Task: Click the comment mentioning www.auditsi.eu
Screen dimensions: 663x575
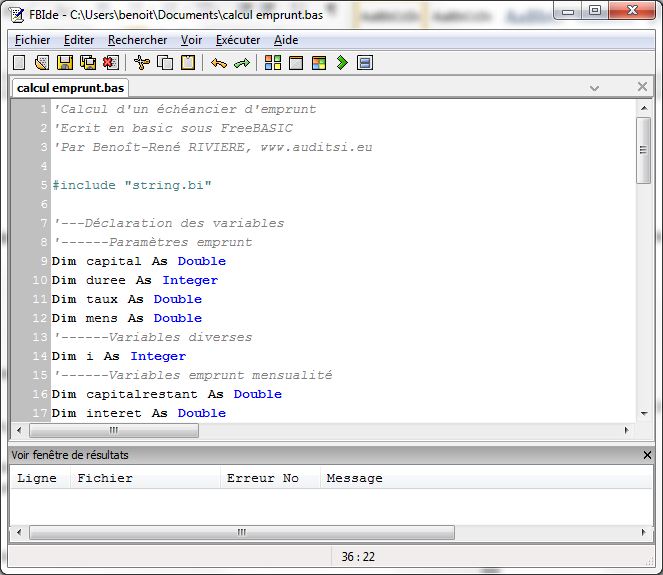Action: (213, 147)
